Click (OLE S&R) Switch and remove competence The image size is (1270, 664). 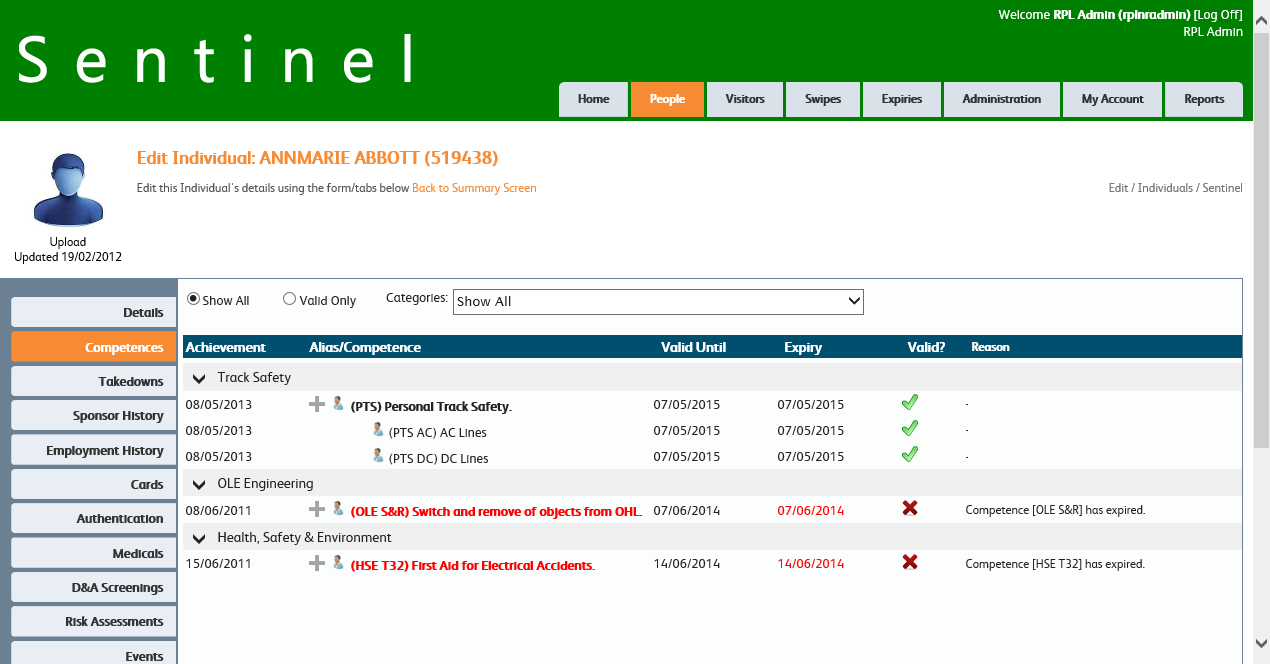coord(496,511)
